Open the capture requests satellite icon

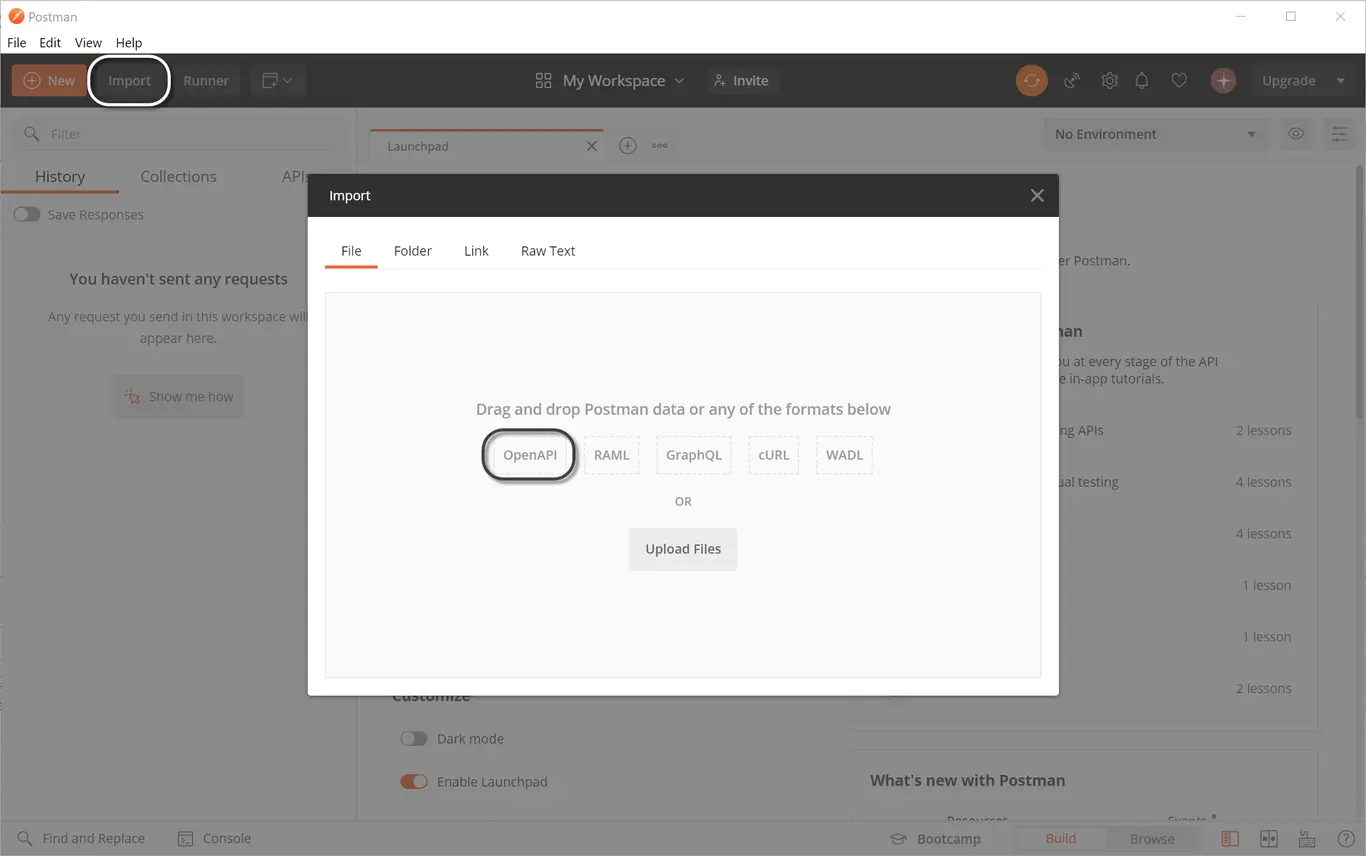pos(1072,81)
